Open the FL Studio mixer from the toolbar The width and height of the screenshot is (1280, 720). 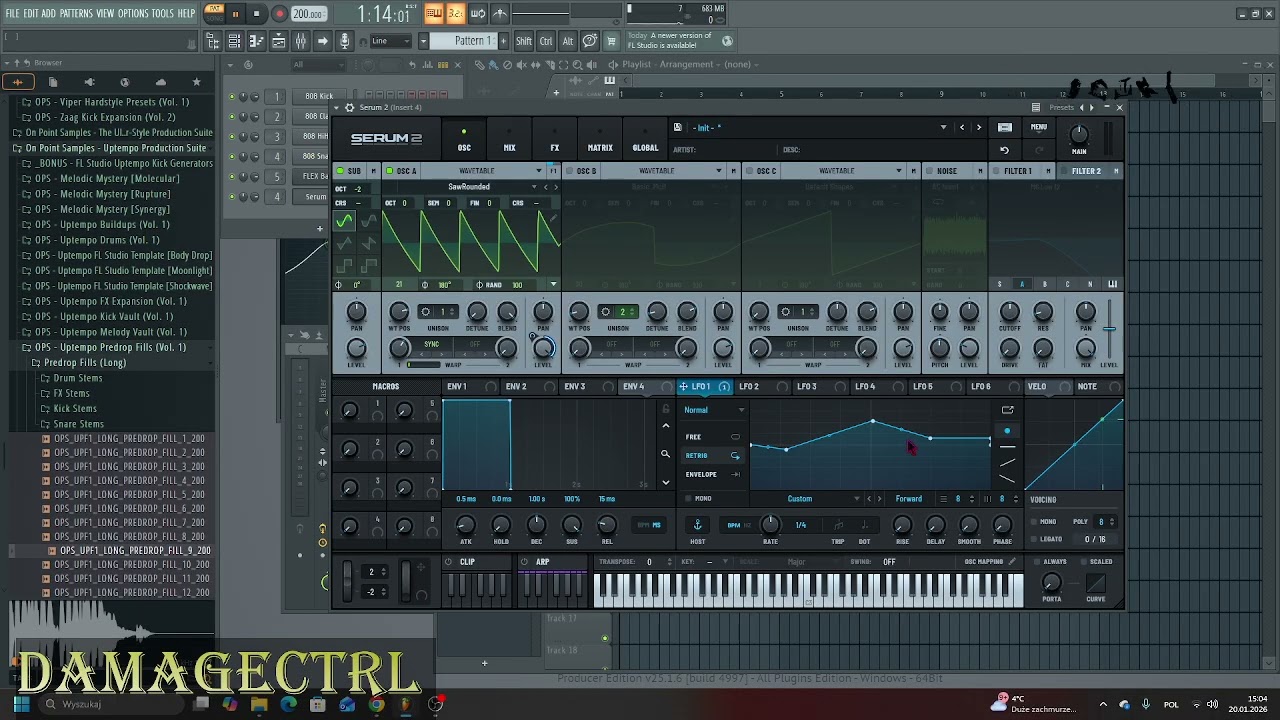[x=300, y=41]
